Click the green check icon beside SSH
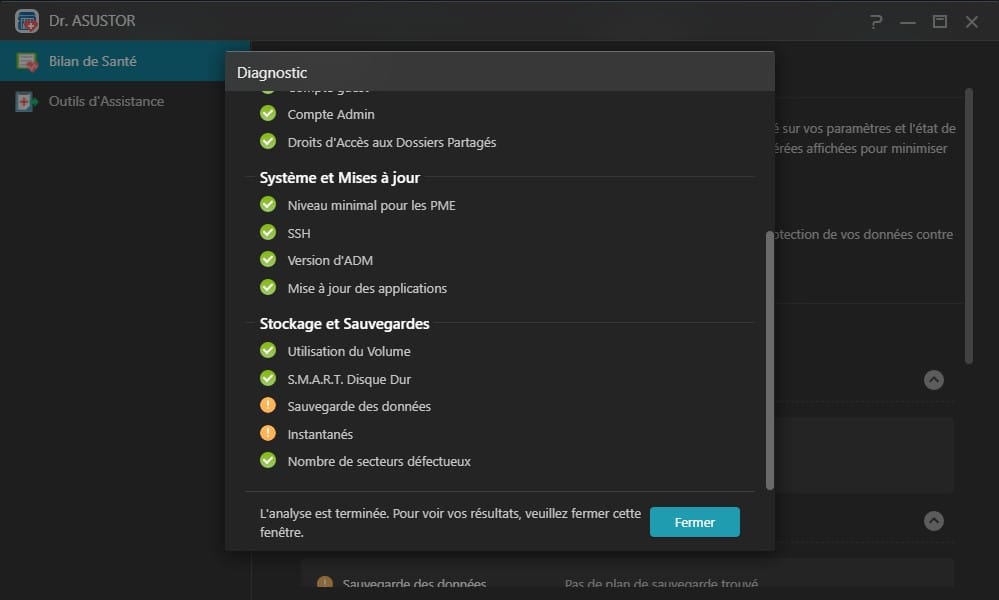Screen dimensions: 999x600 tap(268, 232)
